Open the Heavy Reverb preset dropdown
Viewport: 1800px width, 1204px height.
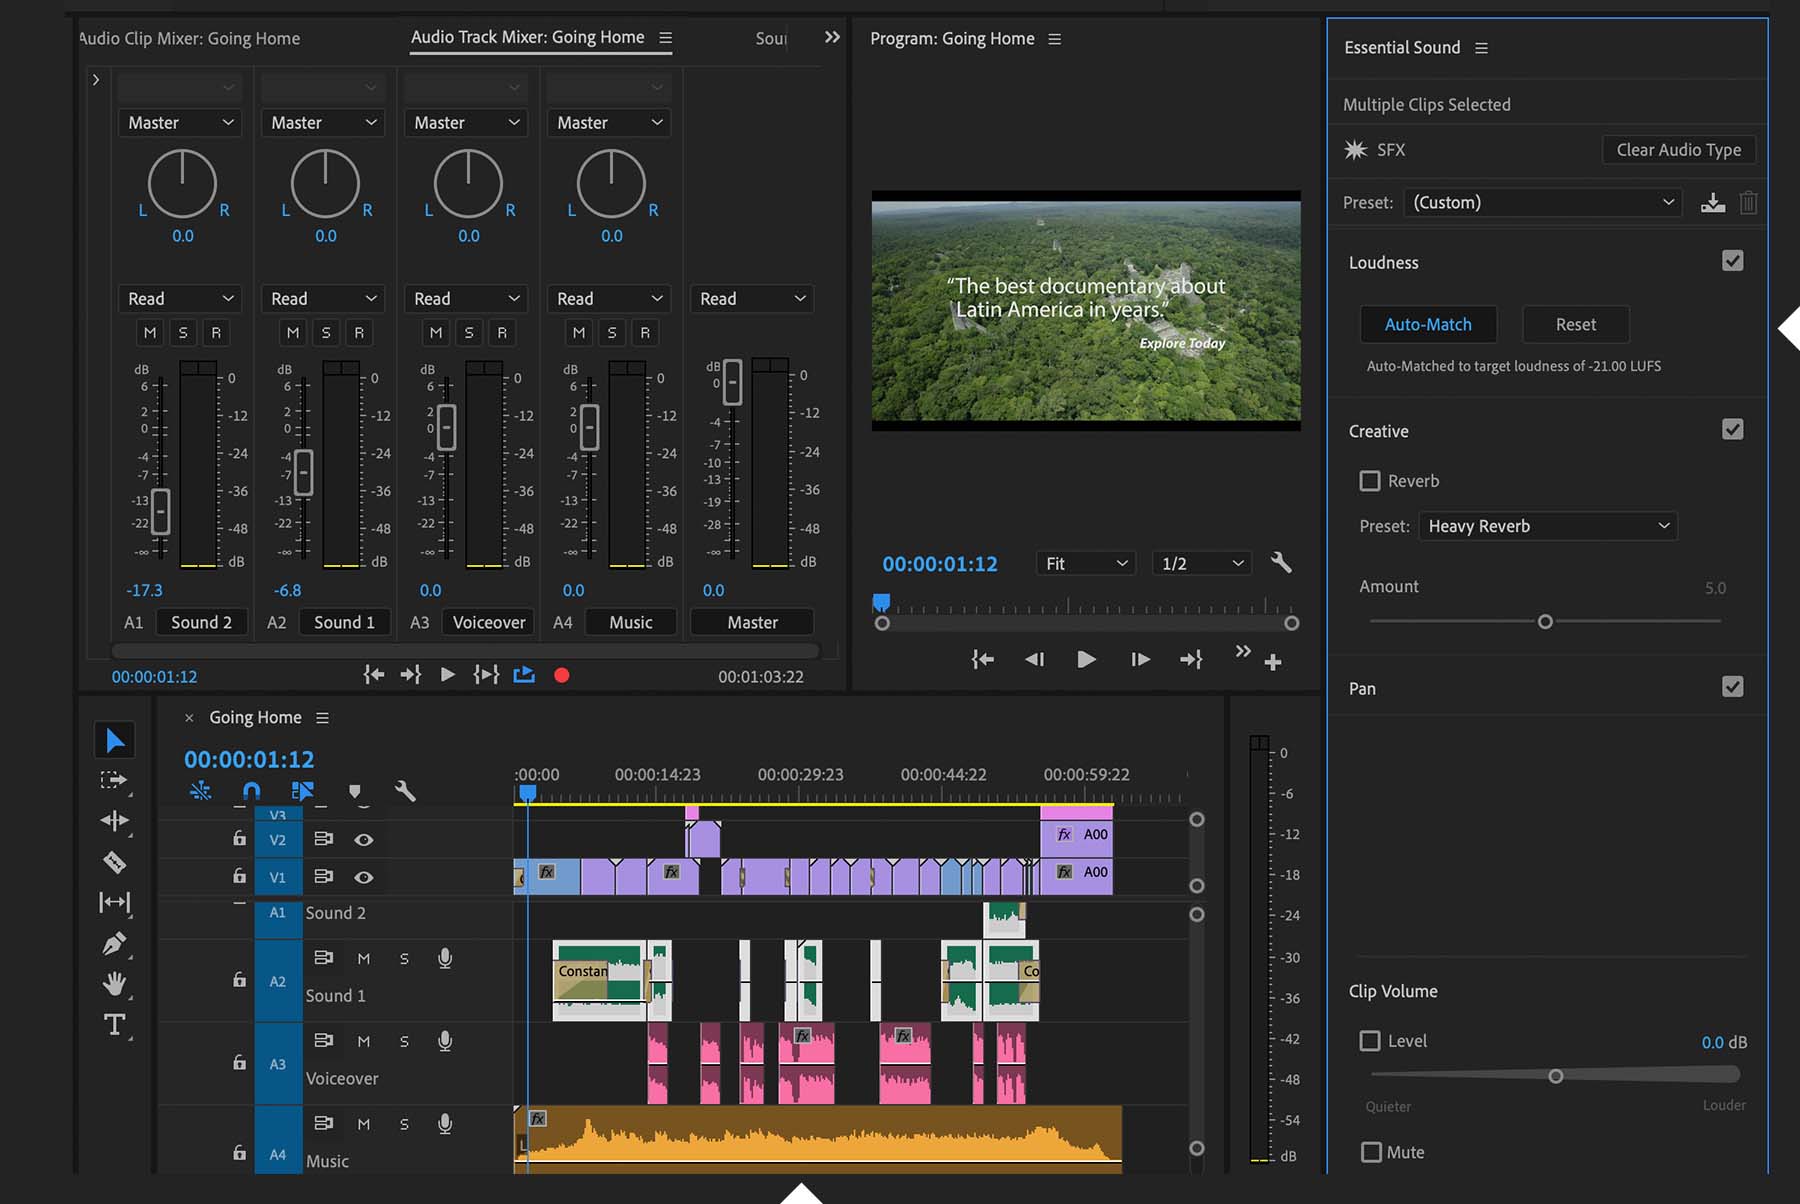tap(1547, 526)
